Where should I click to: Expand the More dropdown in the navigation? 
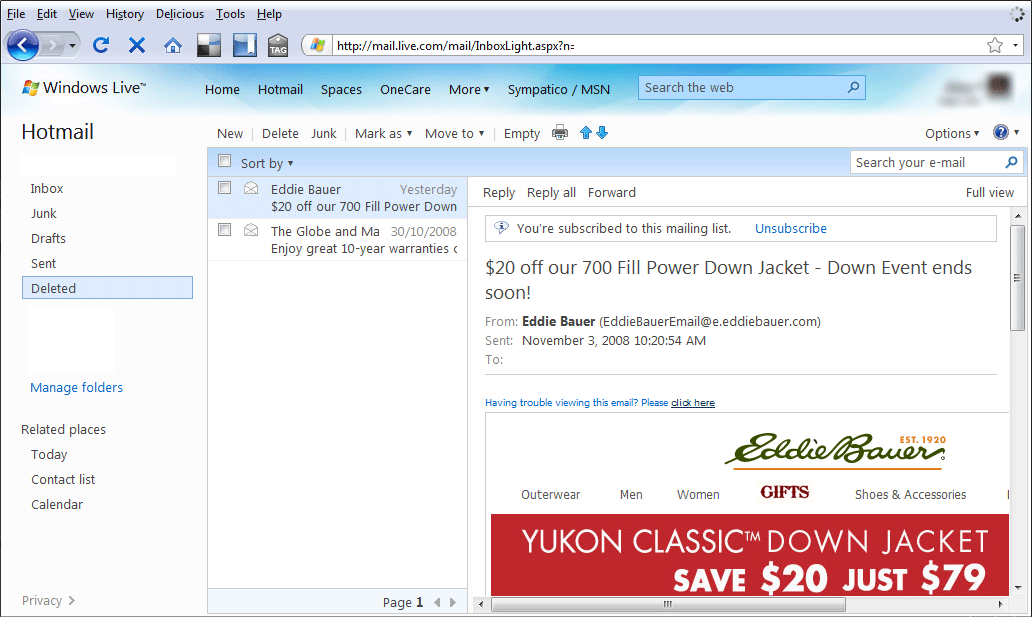coord(469,90)
